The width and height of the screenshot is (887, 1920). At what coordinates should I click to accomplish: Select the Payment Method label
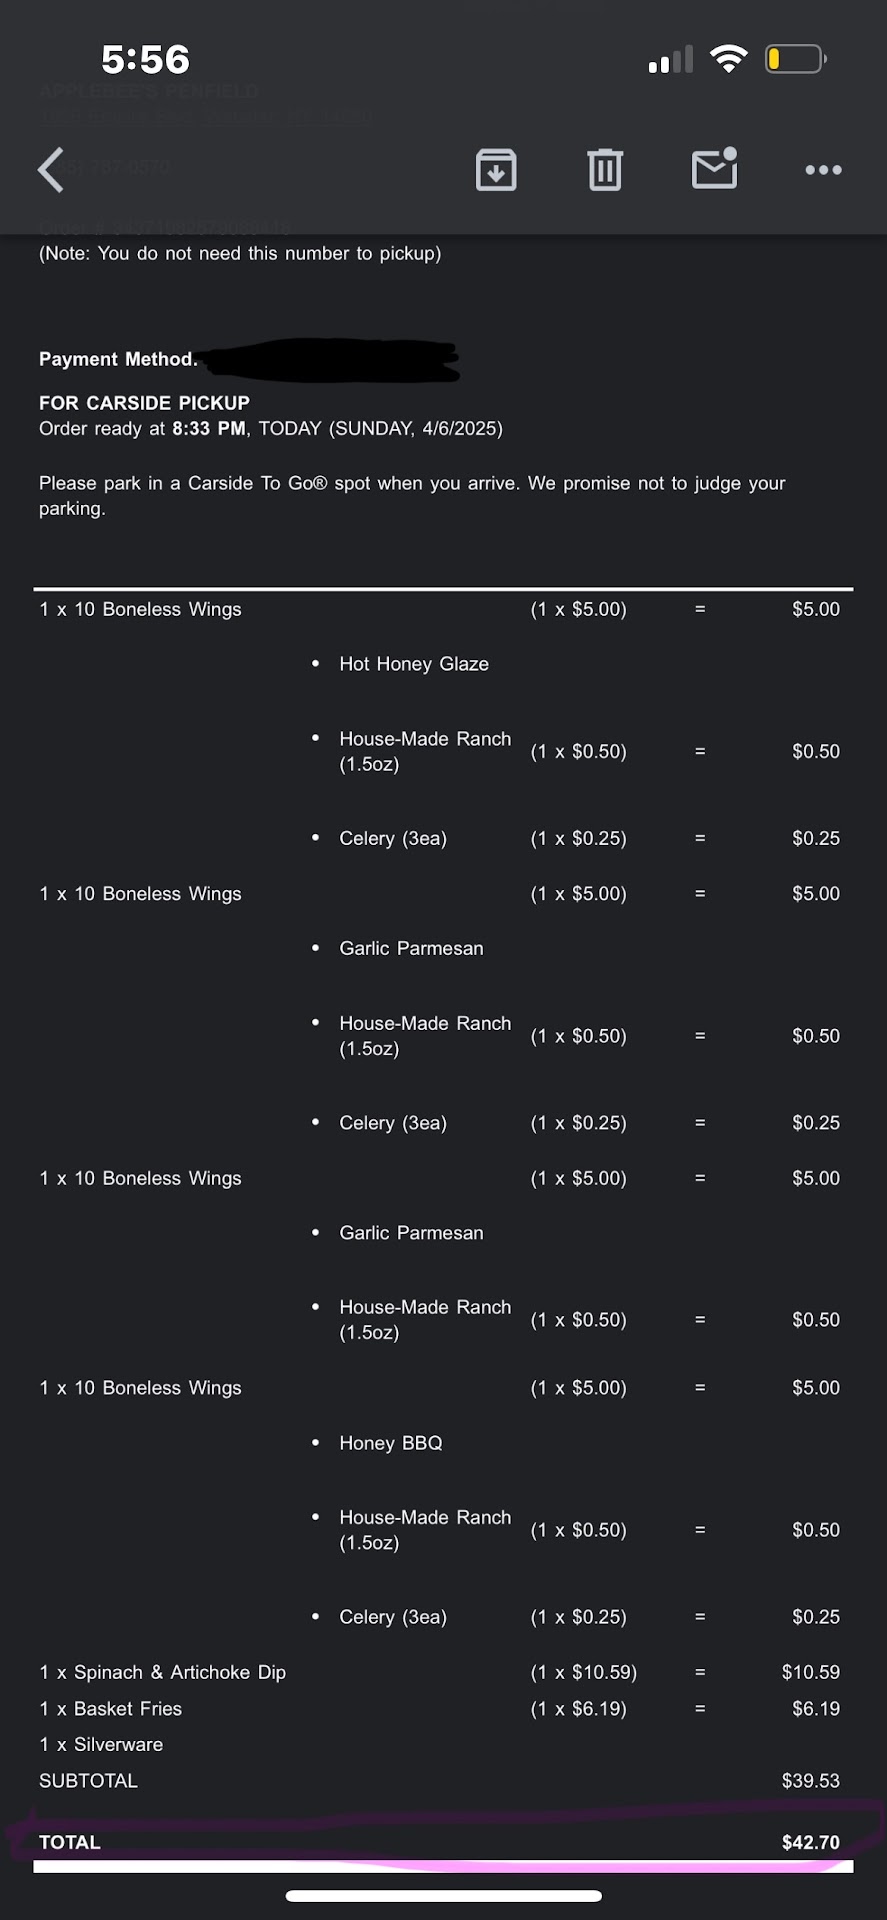pyautogui.click(x=118, y=359)
